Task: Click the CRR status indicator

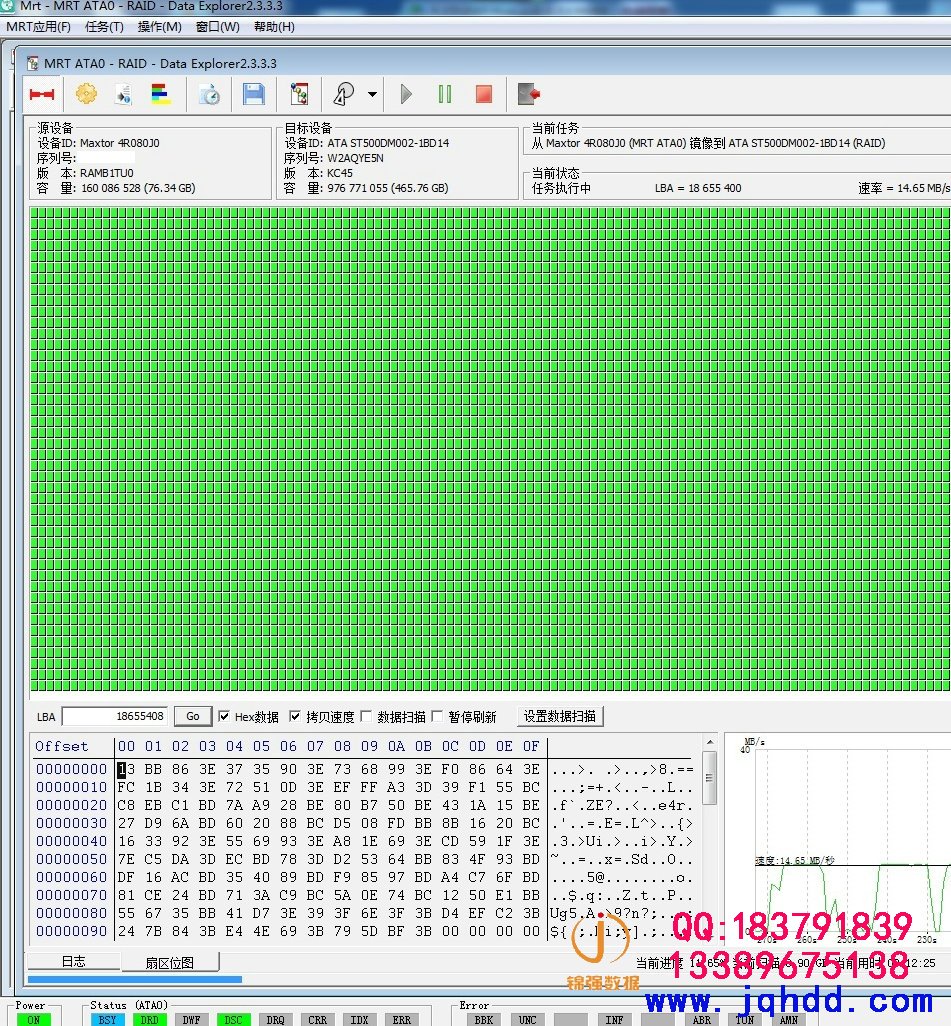Action: [317, 1020]
